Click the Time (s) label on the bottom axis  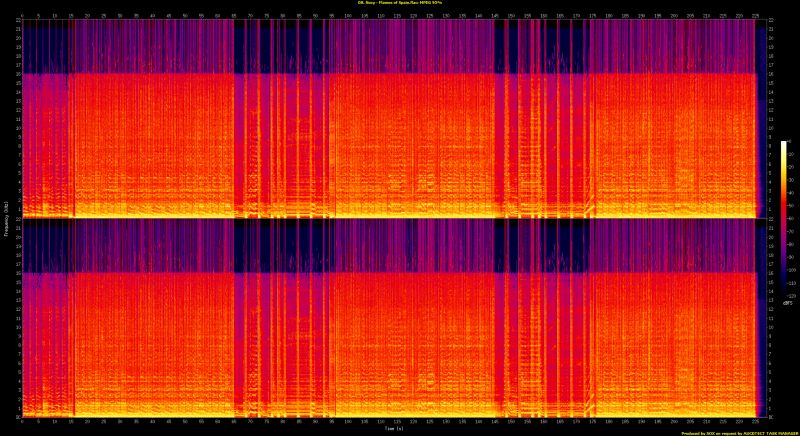tap(392, 429)
